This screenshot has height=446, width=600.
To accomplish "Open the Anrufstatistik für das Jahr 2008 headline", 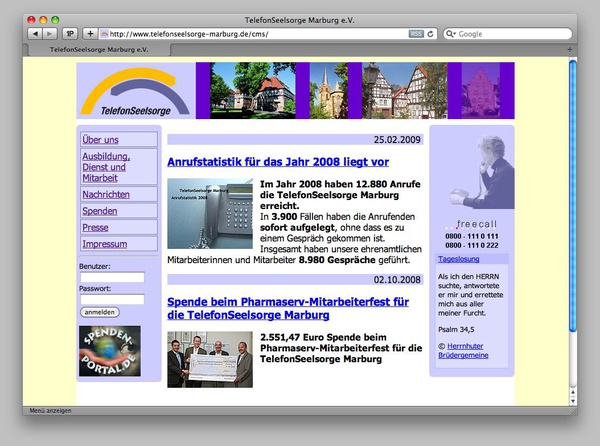I will point(278,162).
